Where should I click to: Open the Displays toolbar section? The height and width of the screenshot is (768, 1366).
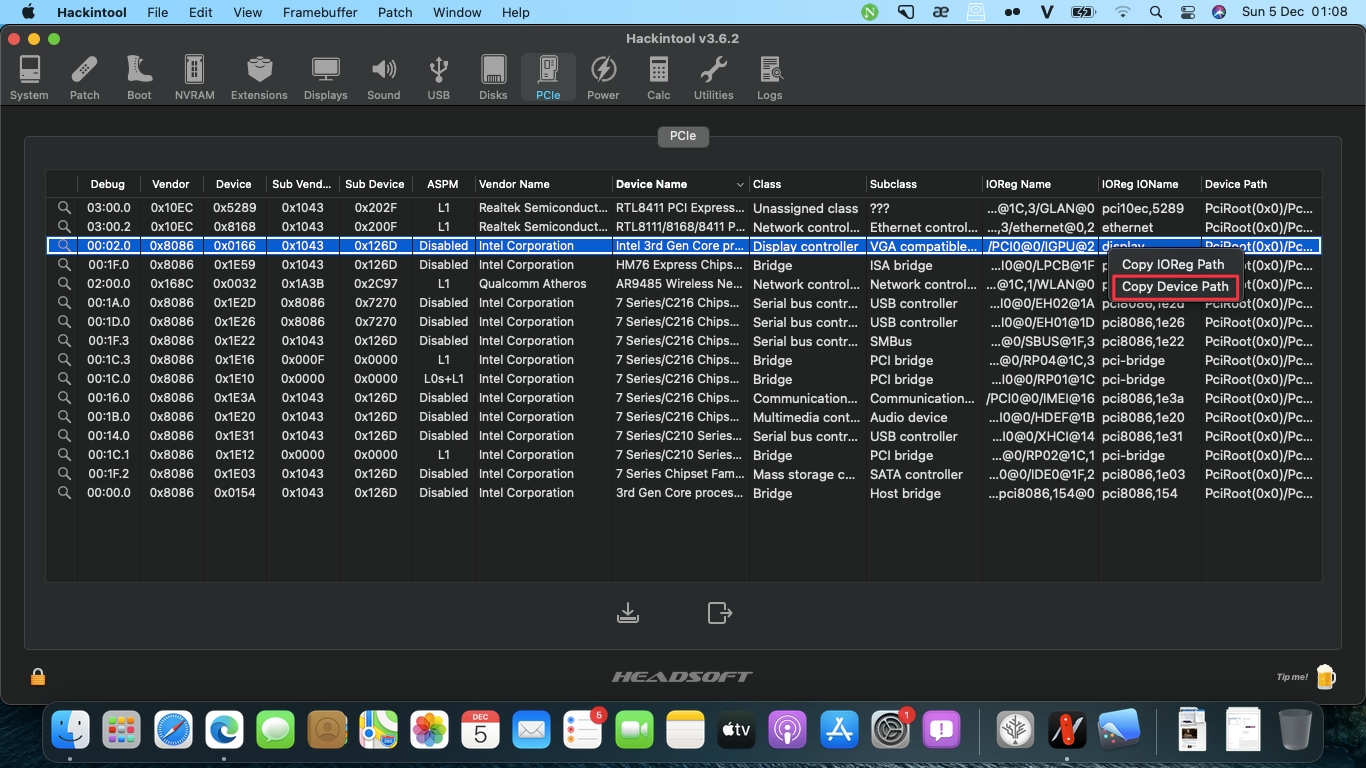click(x=326, y=78)
